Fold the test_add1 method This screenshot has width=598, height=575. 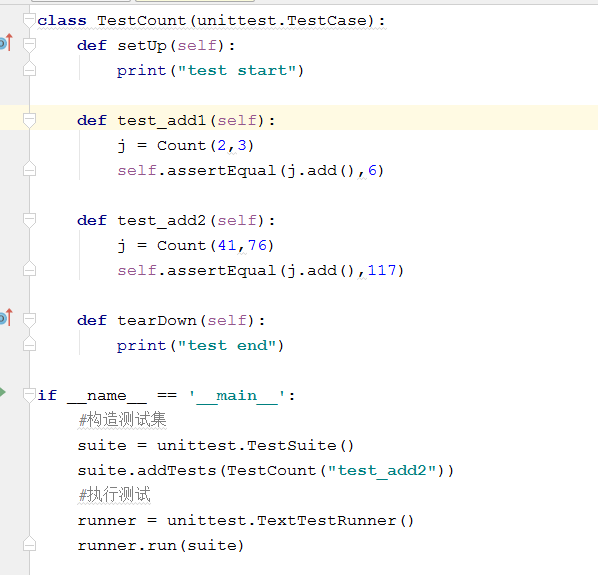pyautogui.click(x=29, y=120)
